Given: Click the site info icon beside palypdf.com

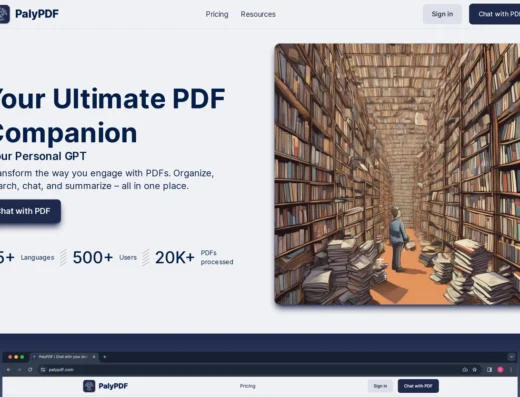Looking at the screenshot, I should (43, 370).
